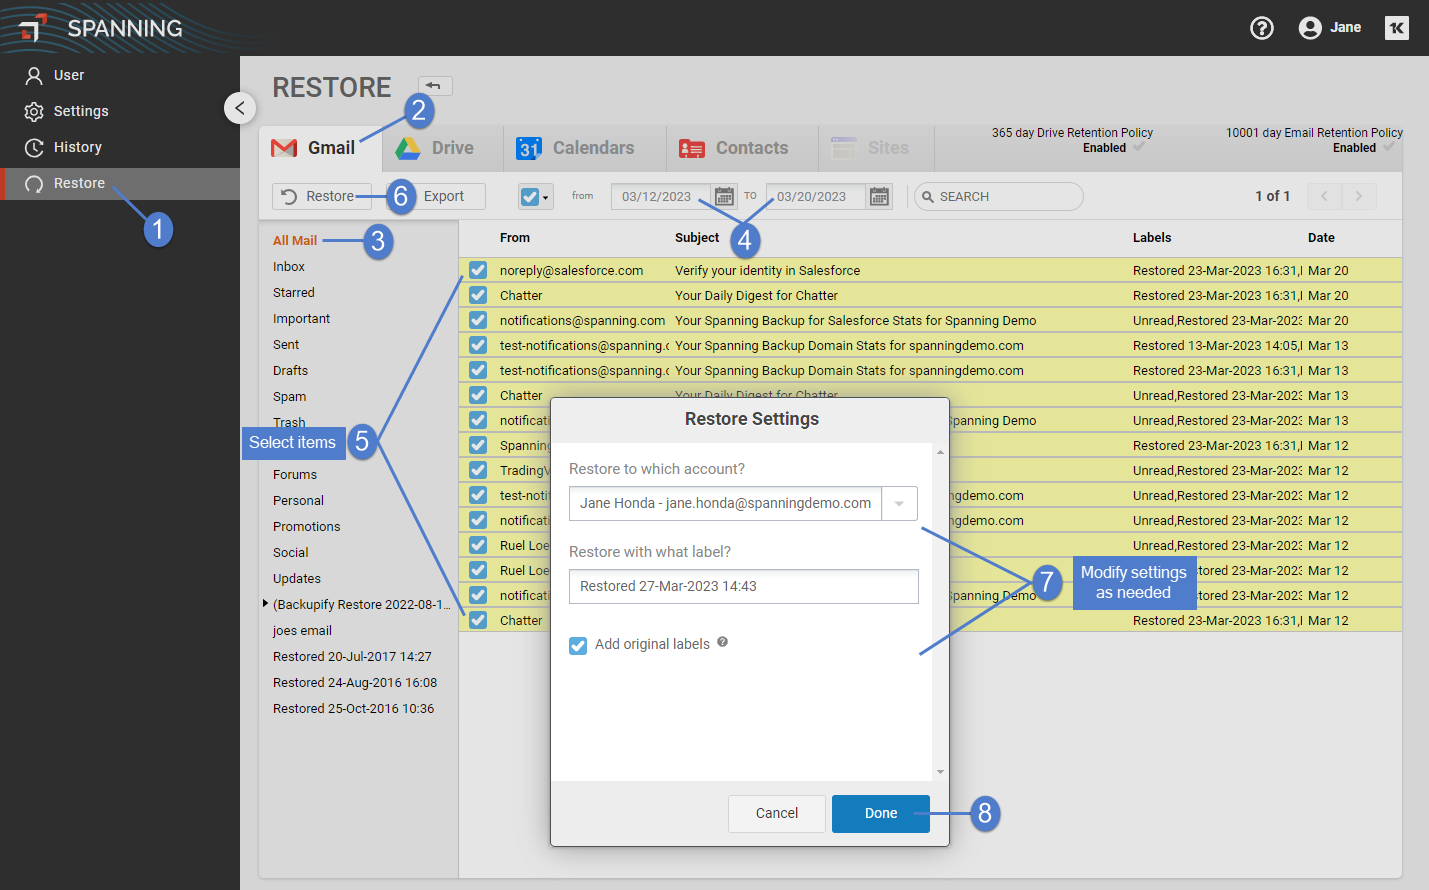
Task: Uncheck the last Chatter row dated Mar 12
Action: click(x=478, y=620)
